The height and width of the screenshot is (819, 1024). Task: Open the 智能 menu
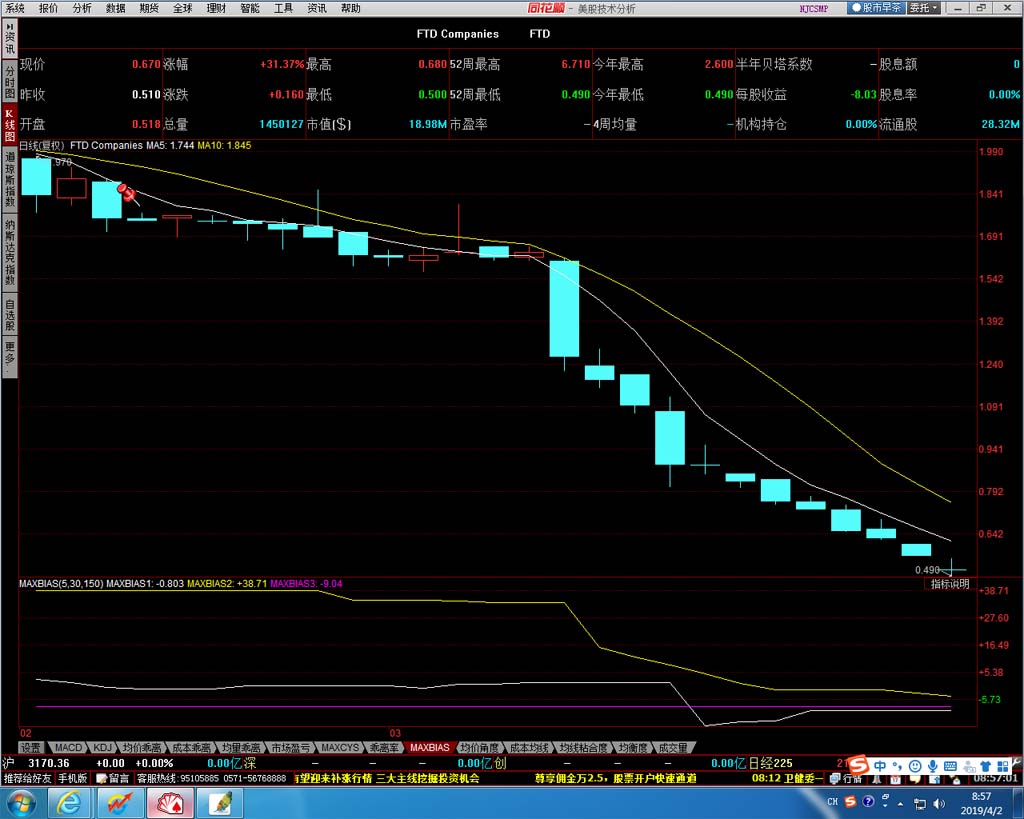click(250, 8)
